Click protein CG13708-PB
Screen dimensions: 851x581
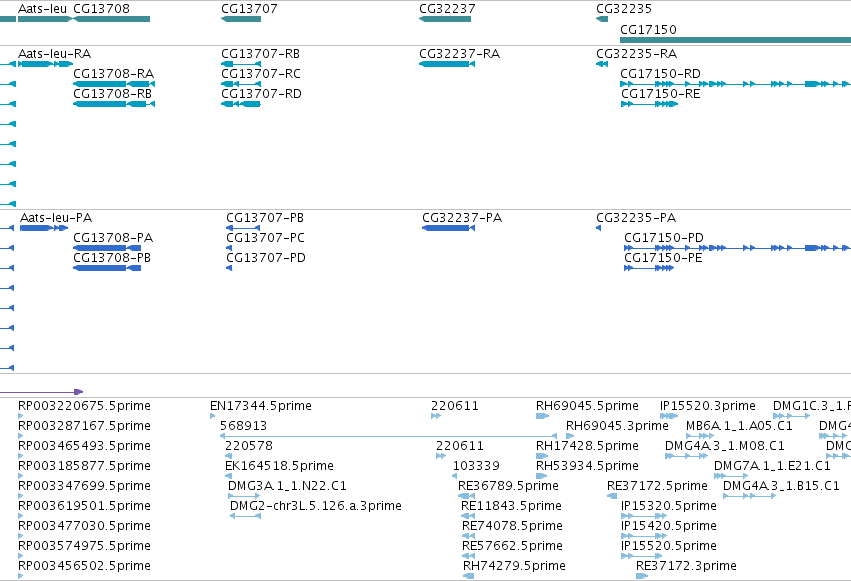pos(107,268)
